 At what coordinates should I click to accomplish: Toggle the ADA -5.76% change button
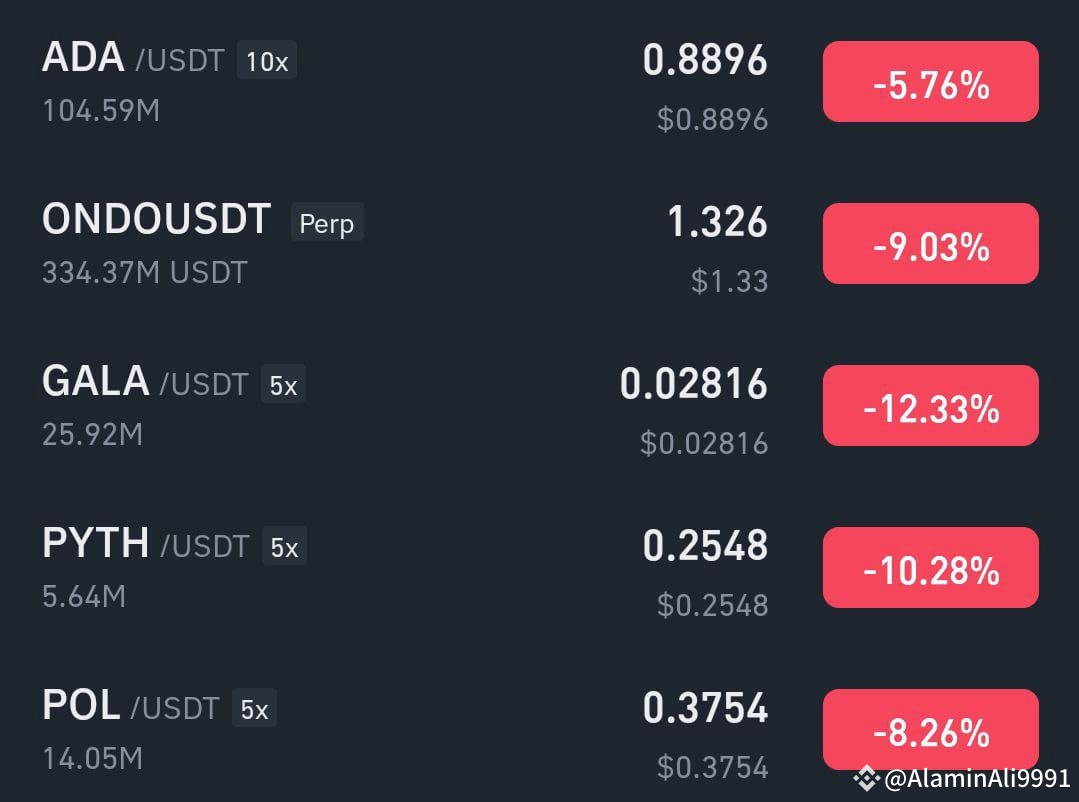click(930, 82)
